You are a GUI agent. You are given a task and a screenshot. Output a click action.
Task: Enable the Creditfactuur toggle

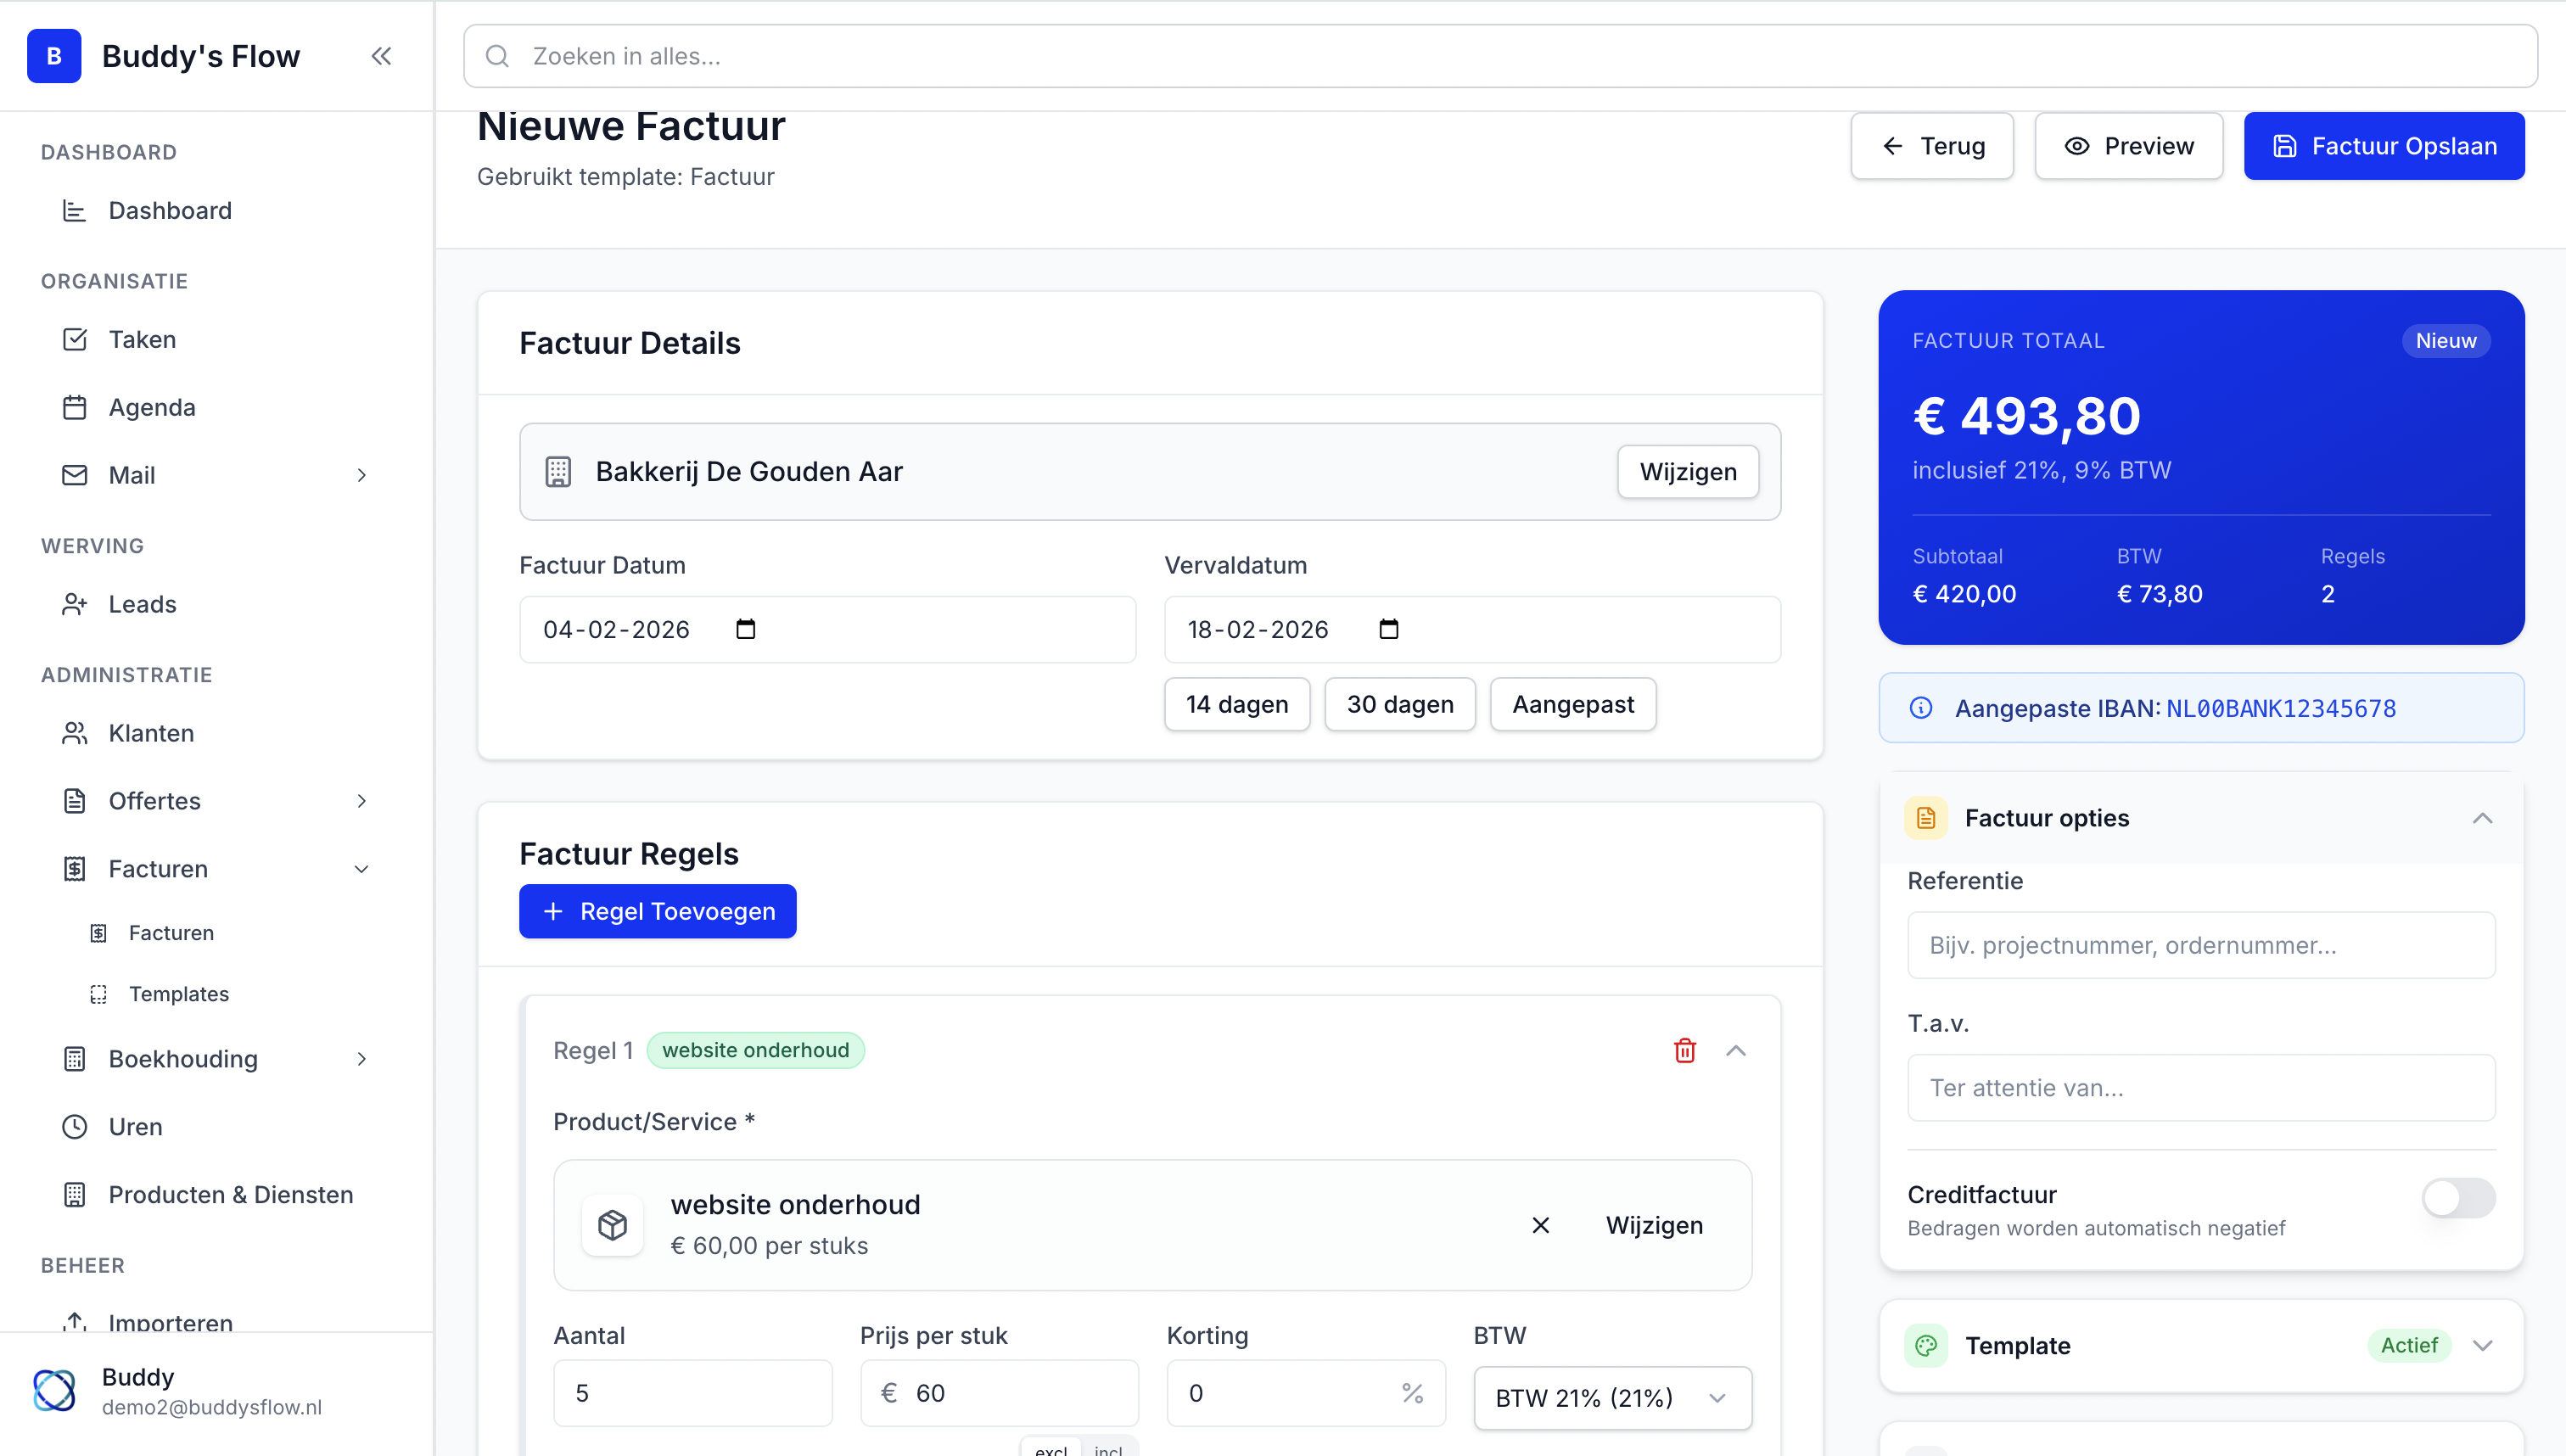click(2458, 1197)
